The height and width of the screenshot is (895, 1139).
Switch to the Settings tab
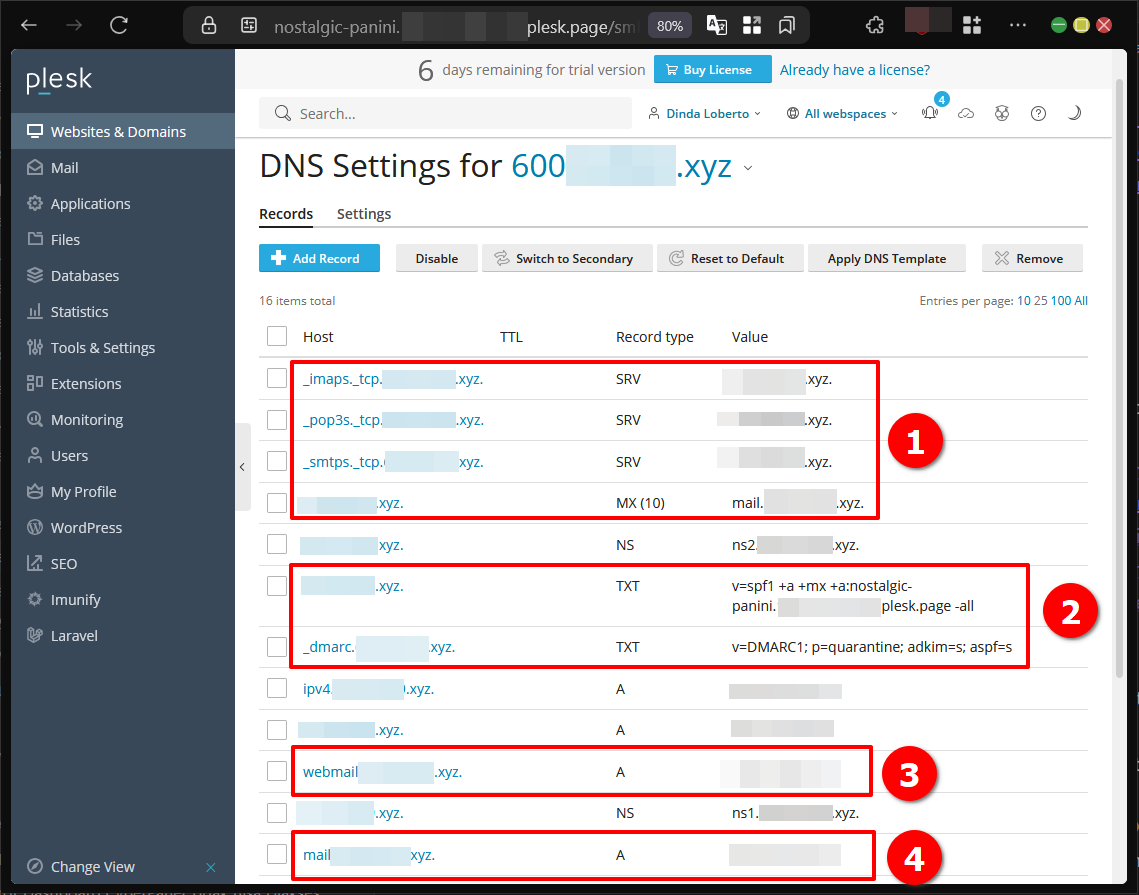363,213
